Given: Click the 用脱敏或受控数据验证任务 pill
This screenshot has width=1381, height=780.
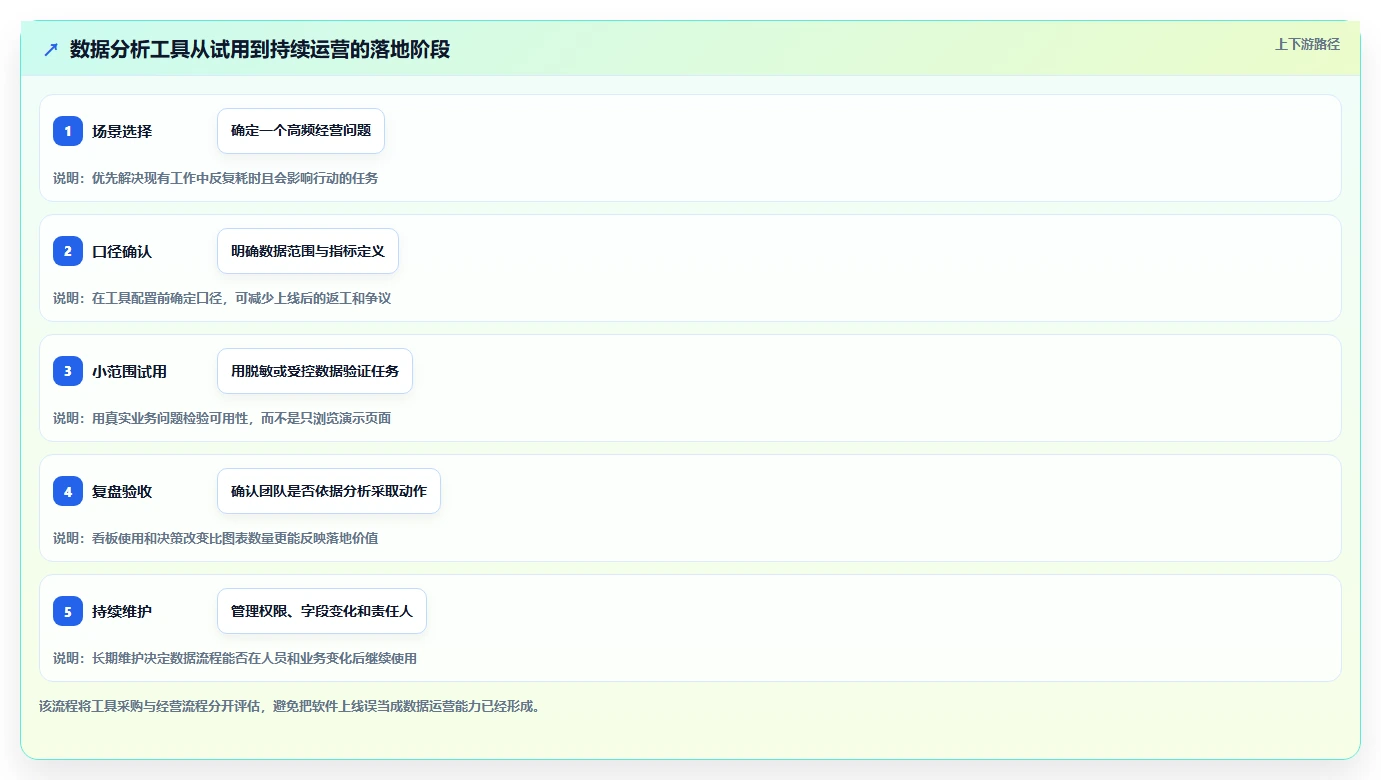Looking at the screenshot, I should (315, 371).
